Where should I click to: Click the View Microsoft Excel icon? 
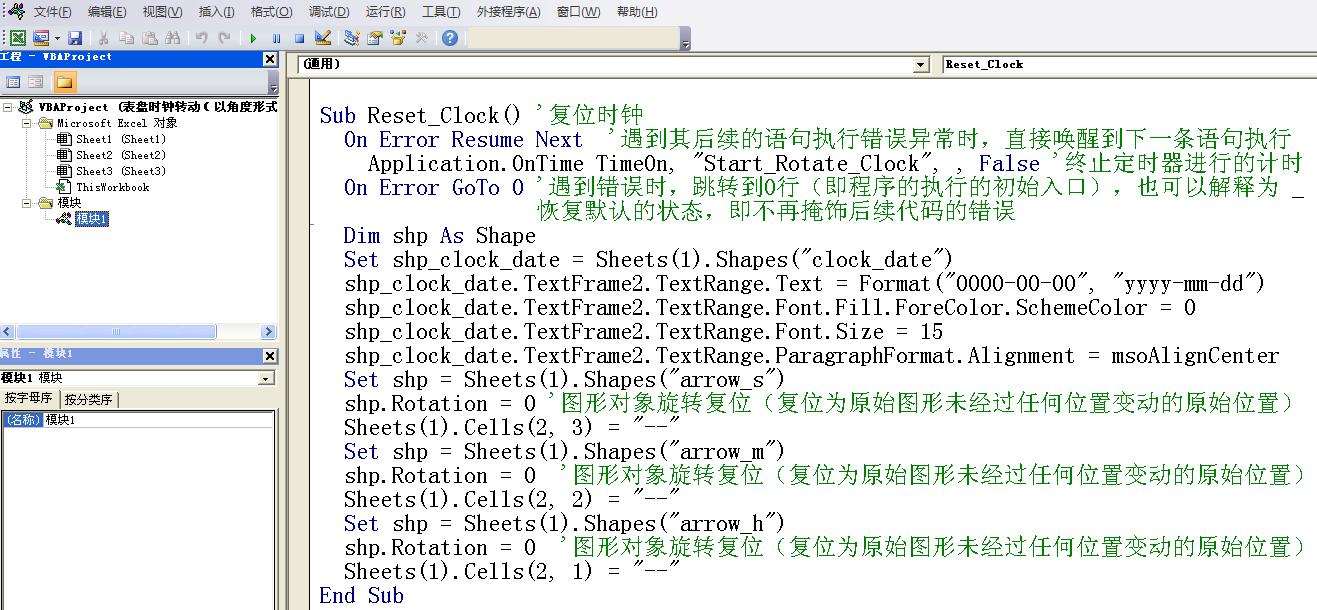tap(18, 39)
